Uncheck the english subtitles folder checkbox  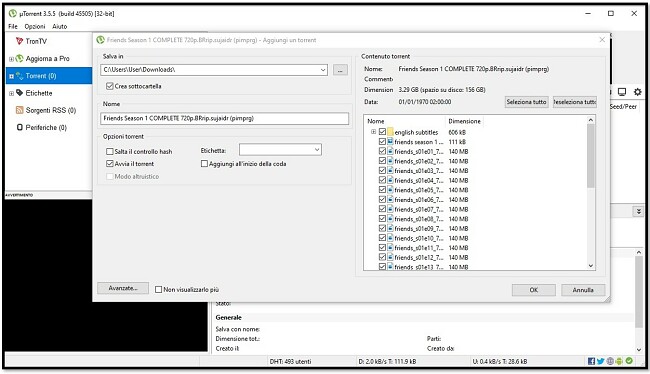click(382, 132)
